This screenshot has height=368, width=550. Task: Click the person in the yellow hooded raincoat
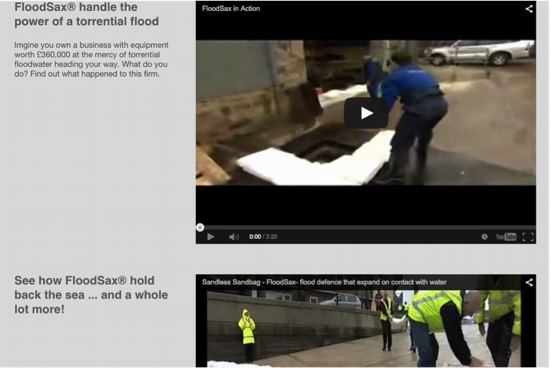(x=247, y=335)
